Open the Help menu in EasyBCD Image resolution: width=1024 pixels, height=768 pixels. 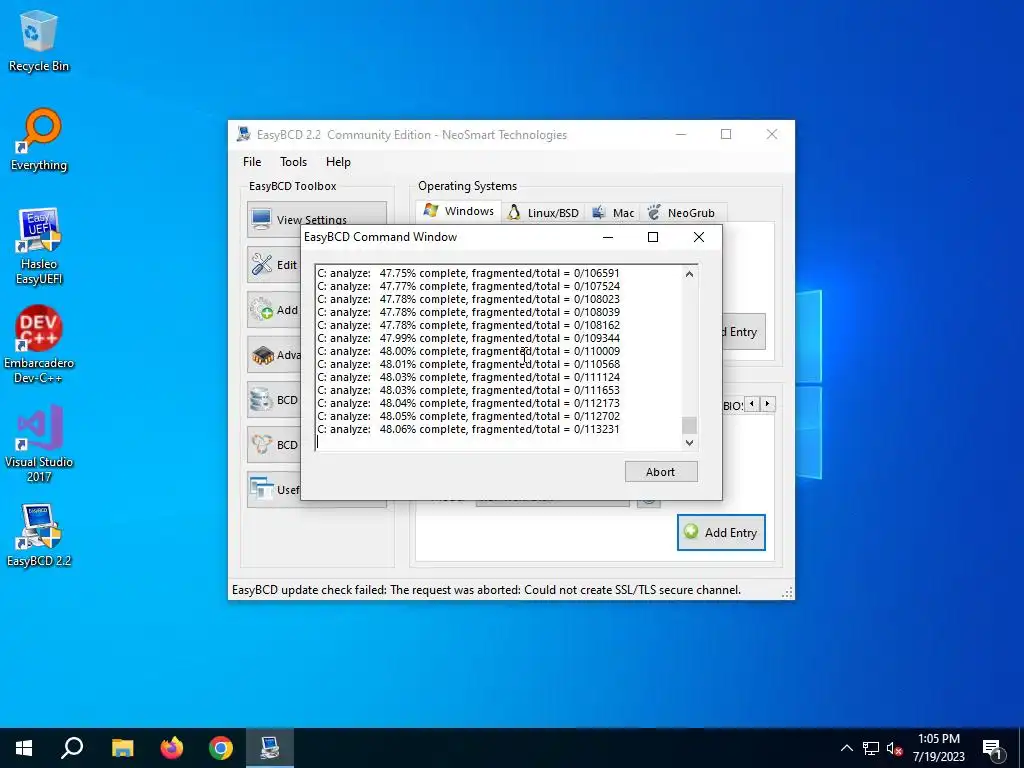(338, 162)
